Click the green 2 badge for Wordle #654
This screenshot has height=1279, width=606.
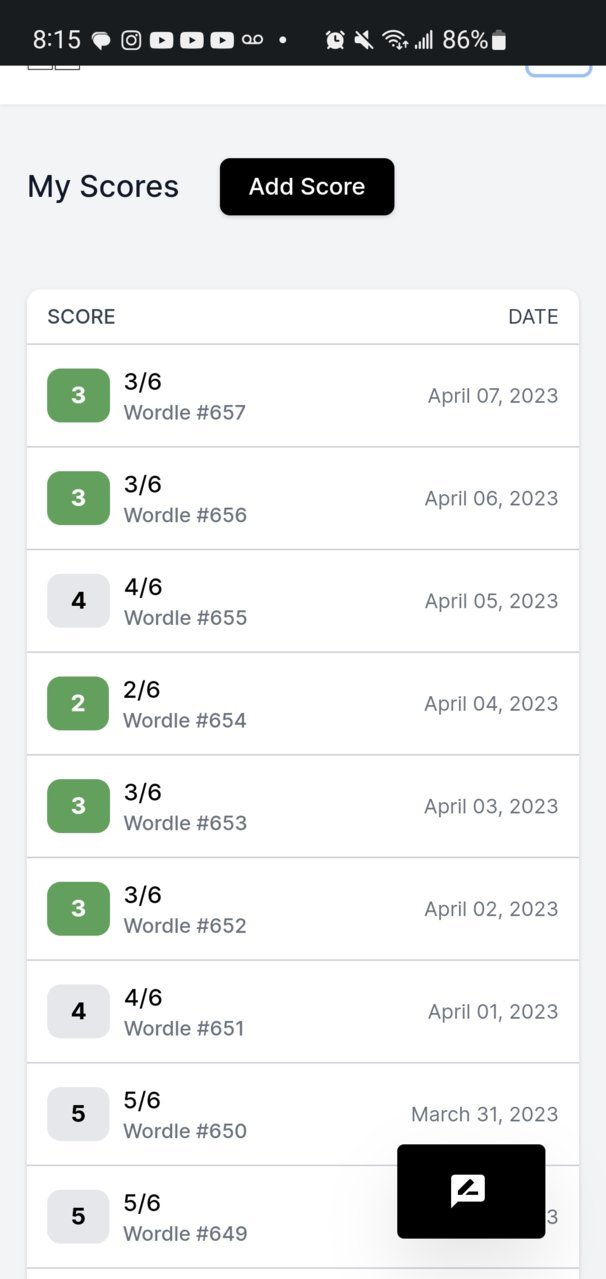tap(78, 703)
